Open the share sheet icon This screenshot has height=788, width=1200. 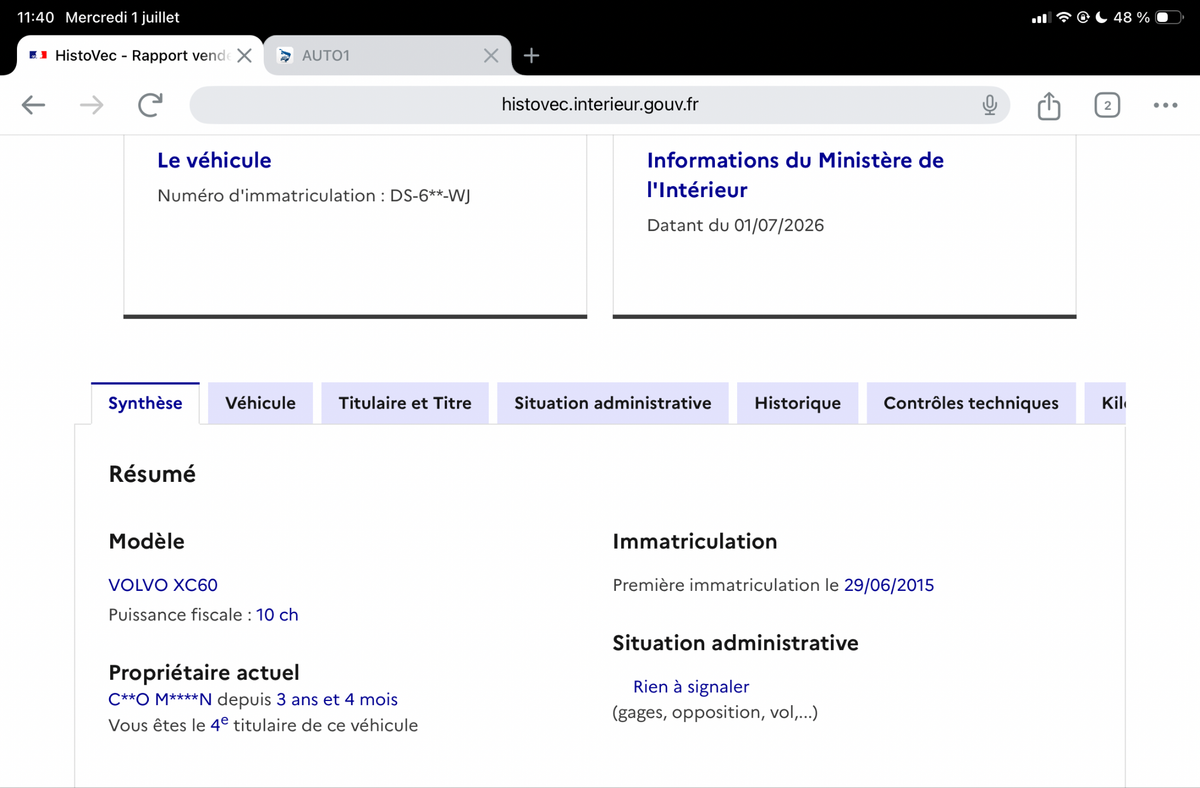point(1048,105)
